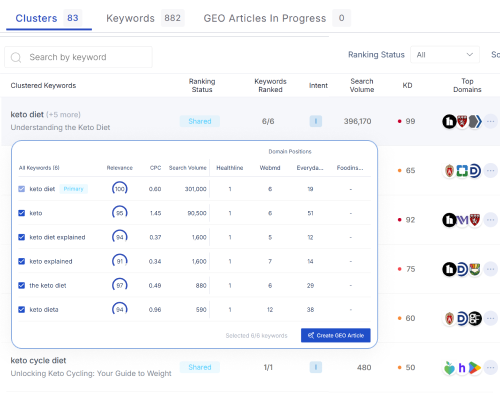This screenshot has height=397, width=500.
Task: Sort by the CPC column header
Action: coord(155,168)
